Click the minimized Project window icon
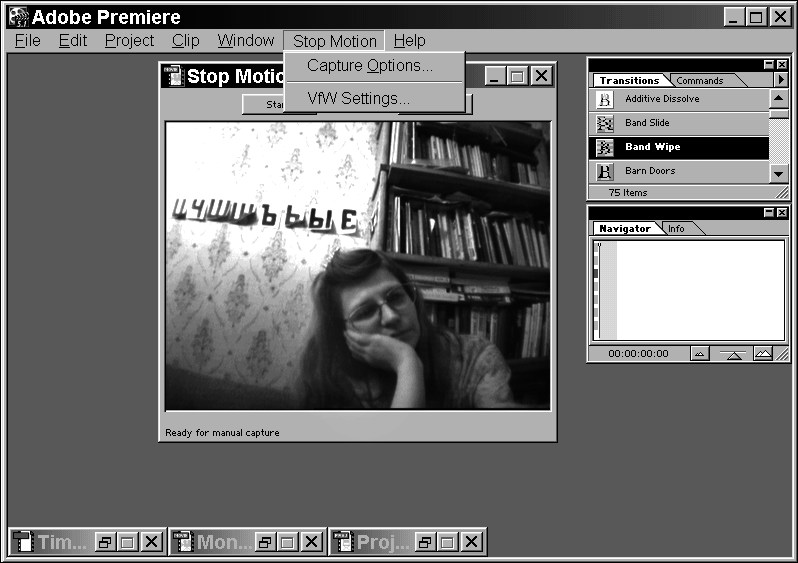Image resolution: width=798 pixels, height=563 pixels. coord(343,542)
